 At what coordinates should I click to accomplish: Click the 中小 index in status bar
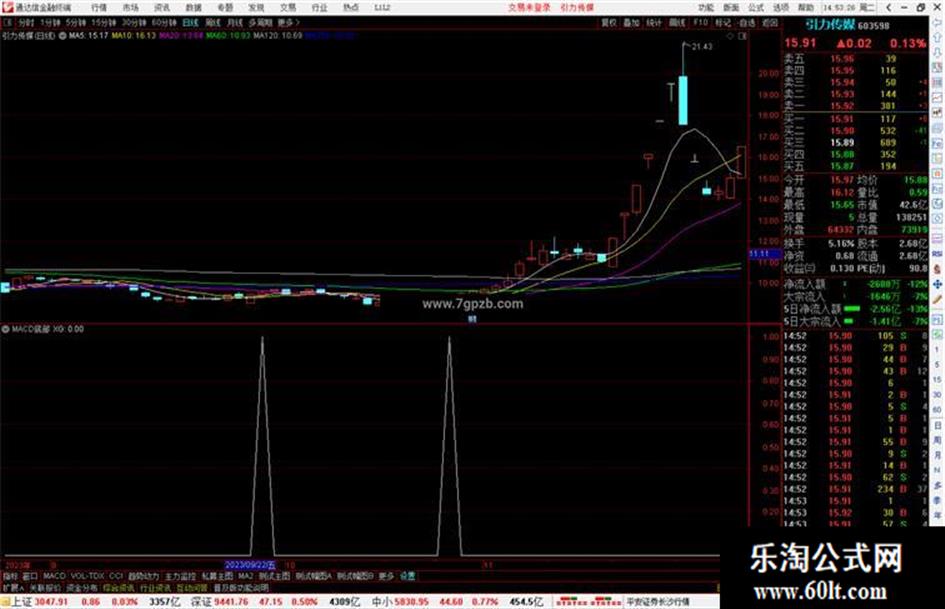click(x=382, y=602)
